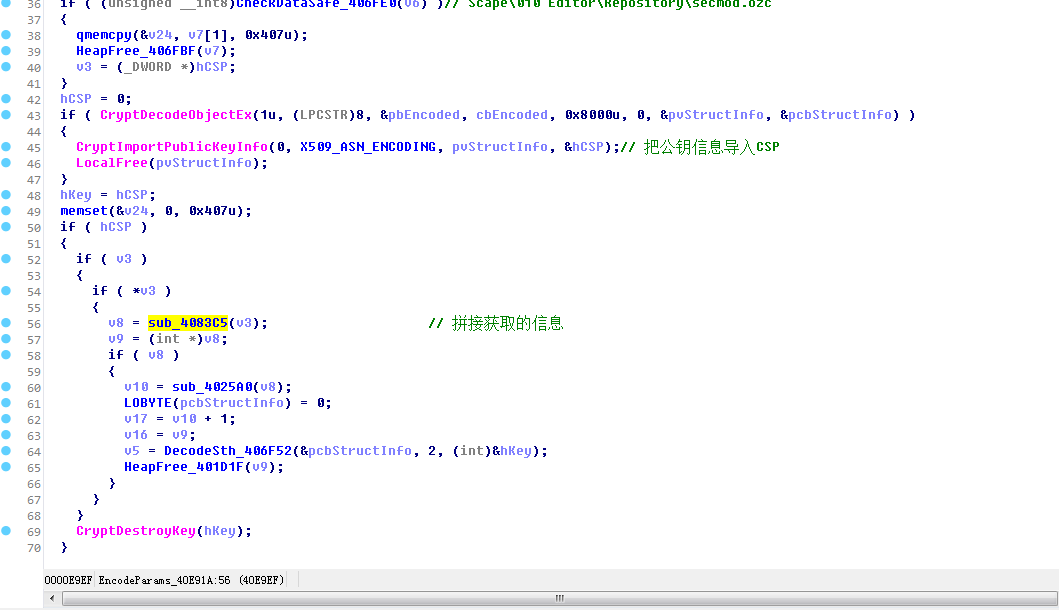Click the *v3 dereference on line 54
The height and width of the screenshot is (610, 1059).
pos(144,290)
